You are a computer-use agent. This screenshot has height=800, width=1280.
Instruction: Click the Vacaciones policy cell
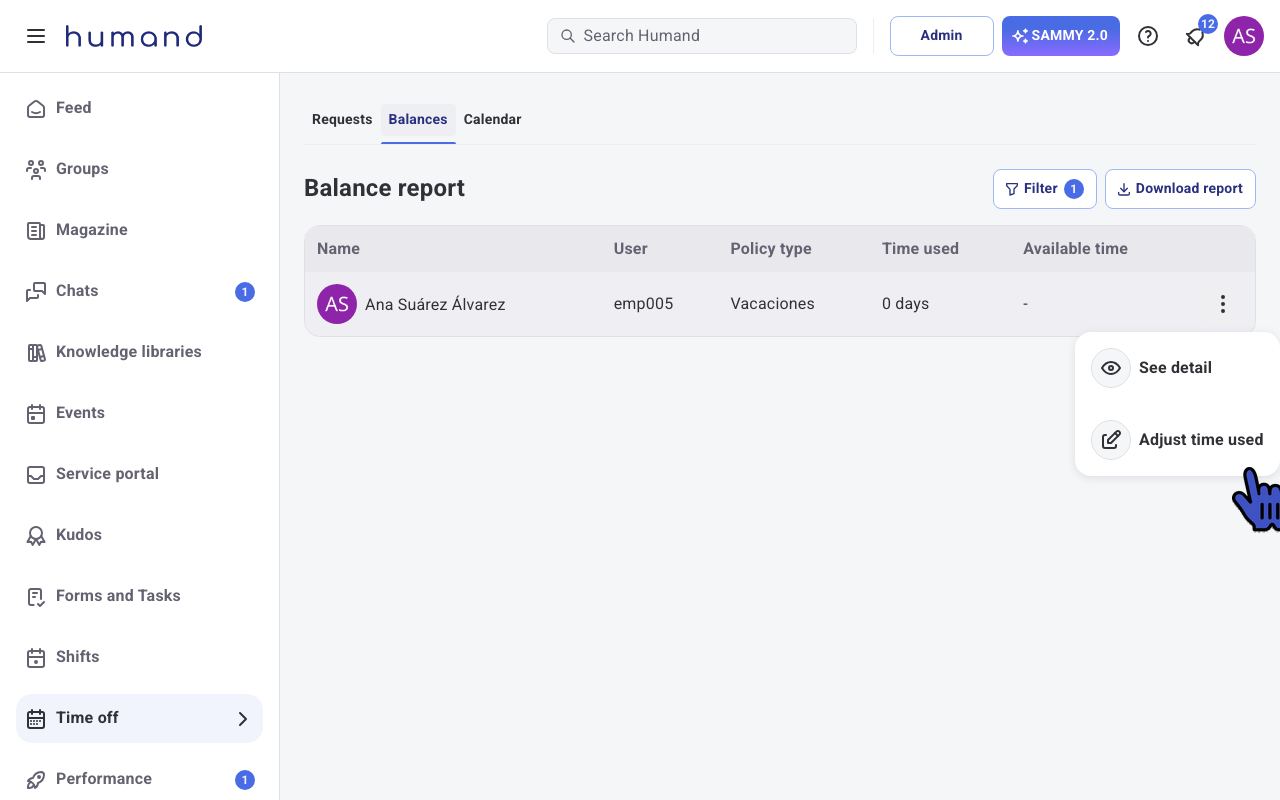tap(773, 304)
